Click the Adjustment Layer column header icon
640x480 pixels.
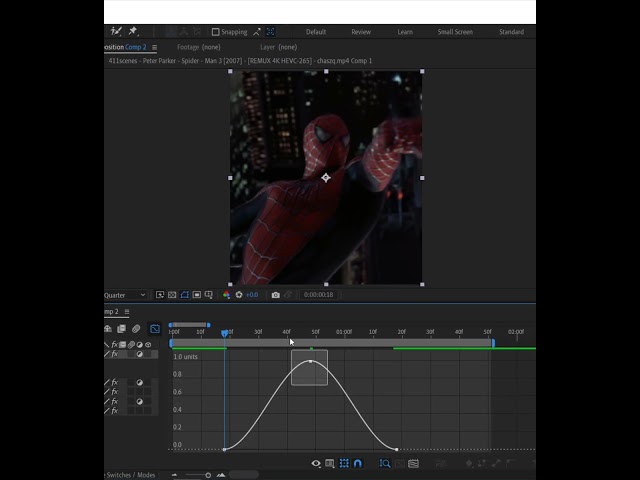[140, 344]
